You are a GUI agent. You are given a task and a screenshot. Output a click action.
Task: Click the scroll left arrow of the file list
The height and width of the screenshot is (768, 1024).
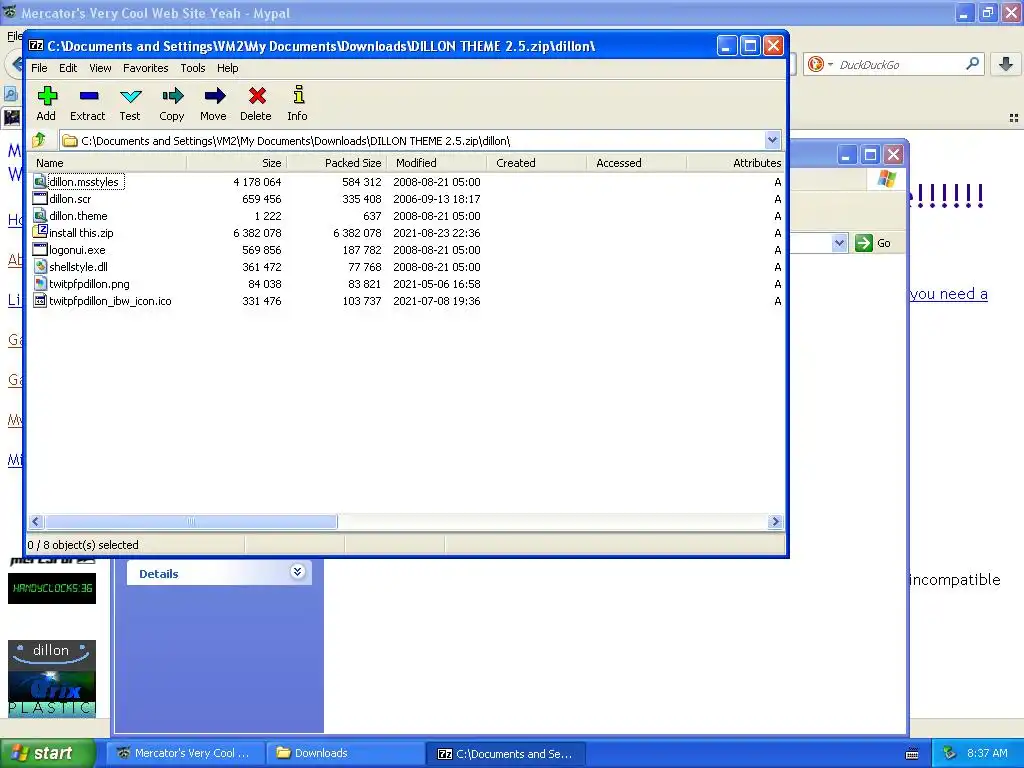[x=36, y=521]
